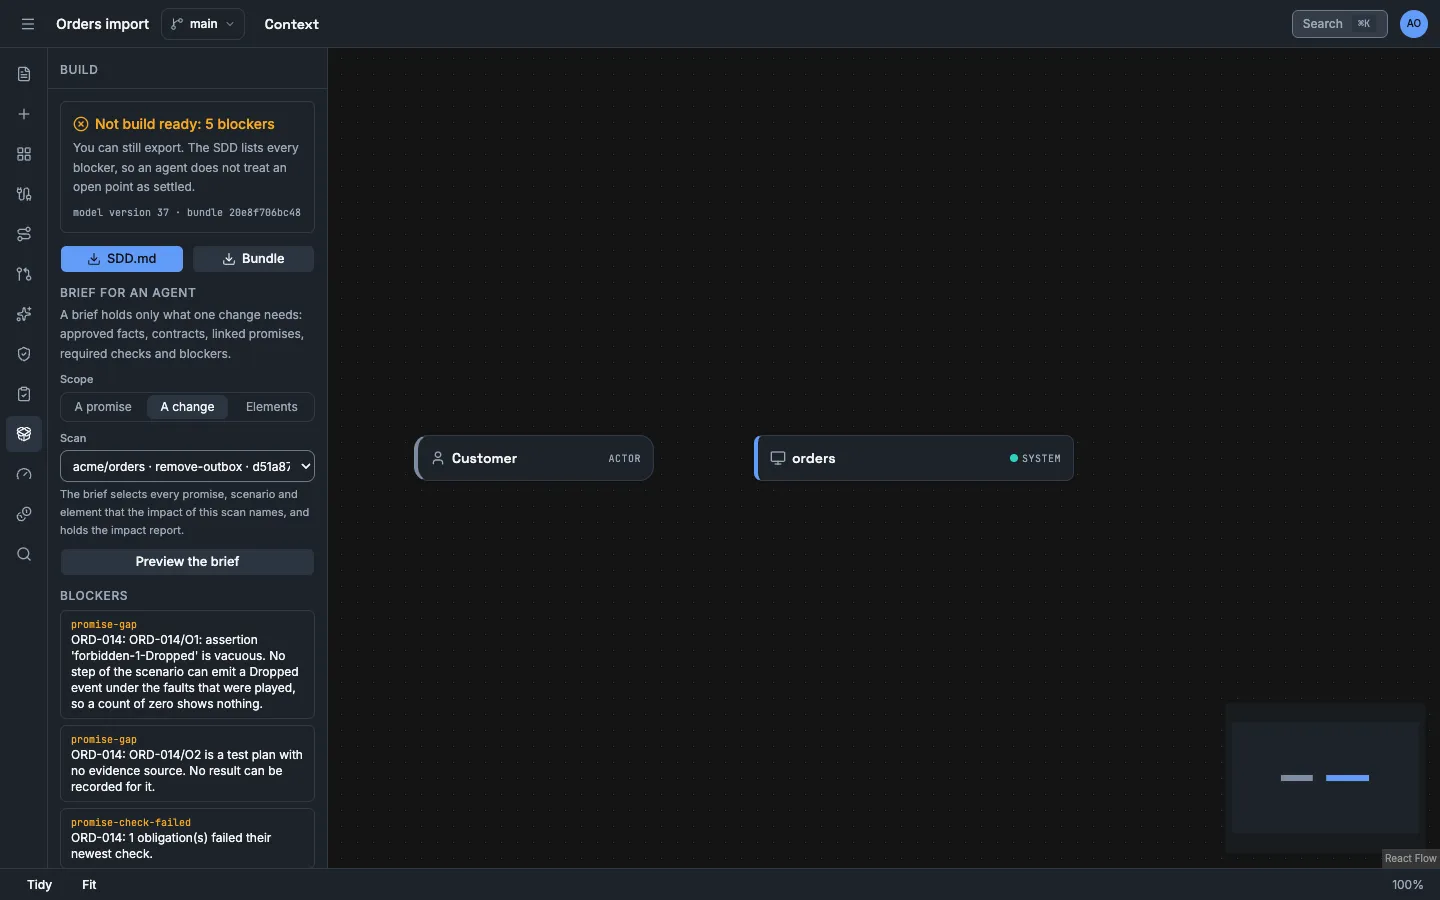Open the route path icon in the sidebar
The height and width of the screenshot is (900, 1440).
pos(24,234)
